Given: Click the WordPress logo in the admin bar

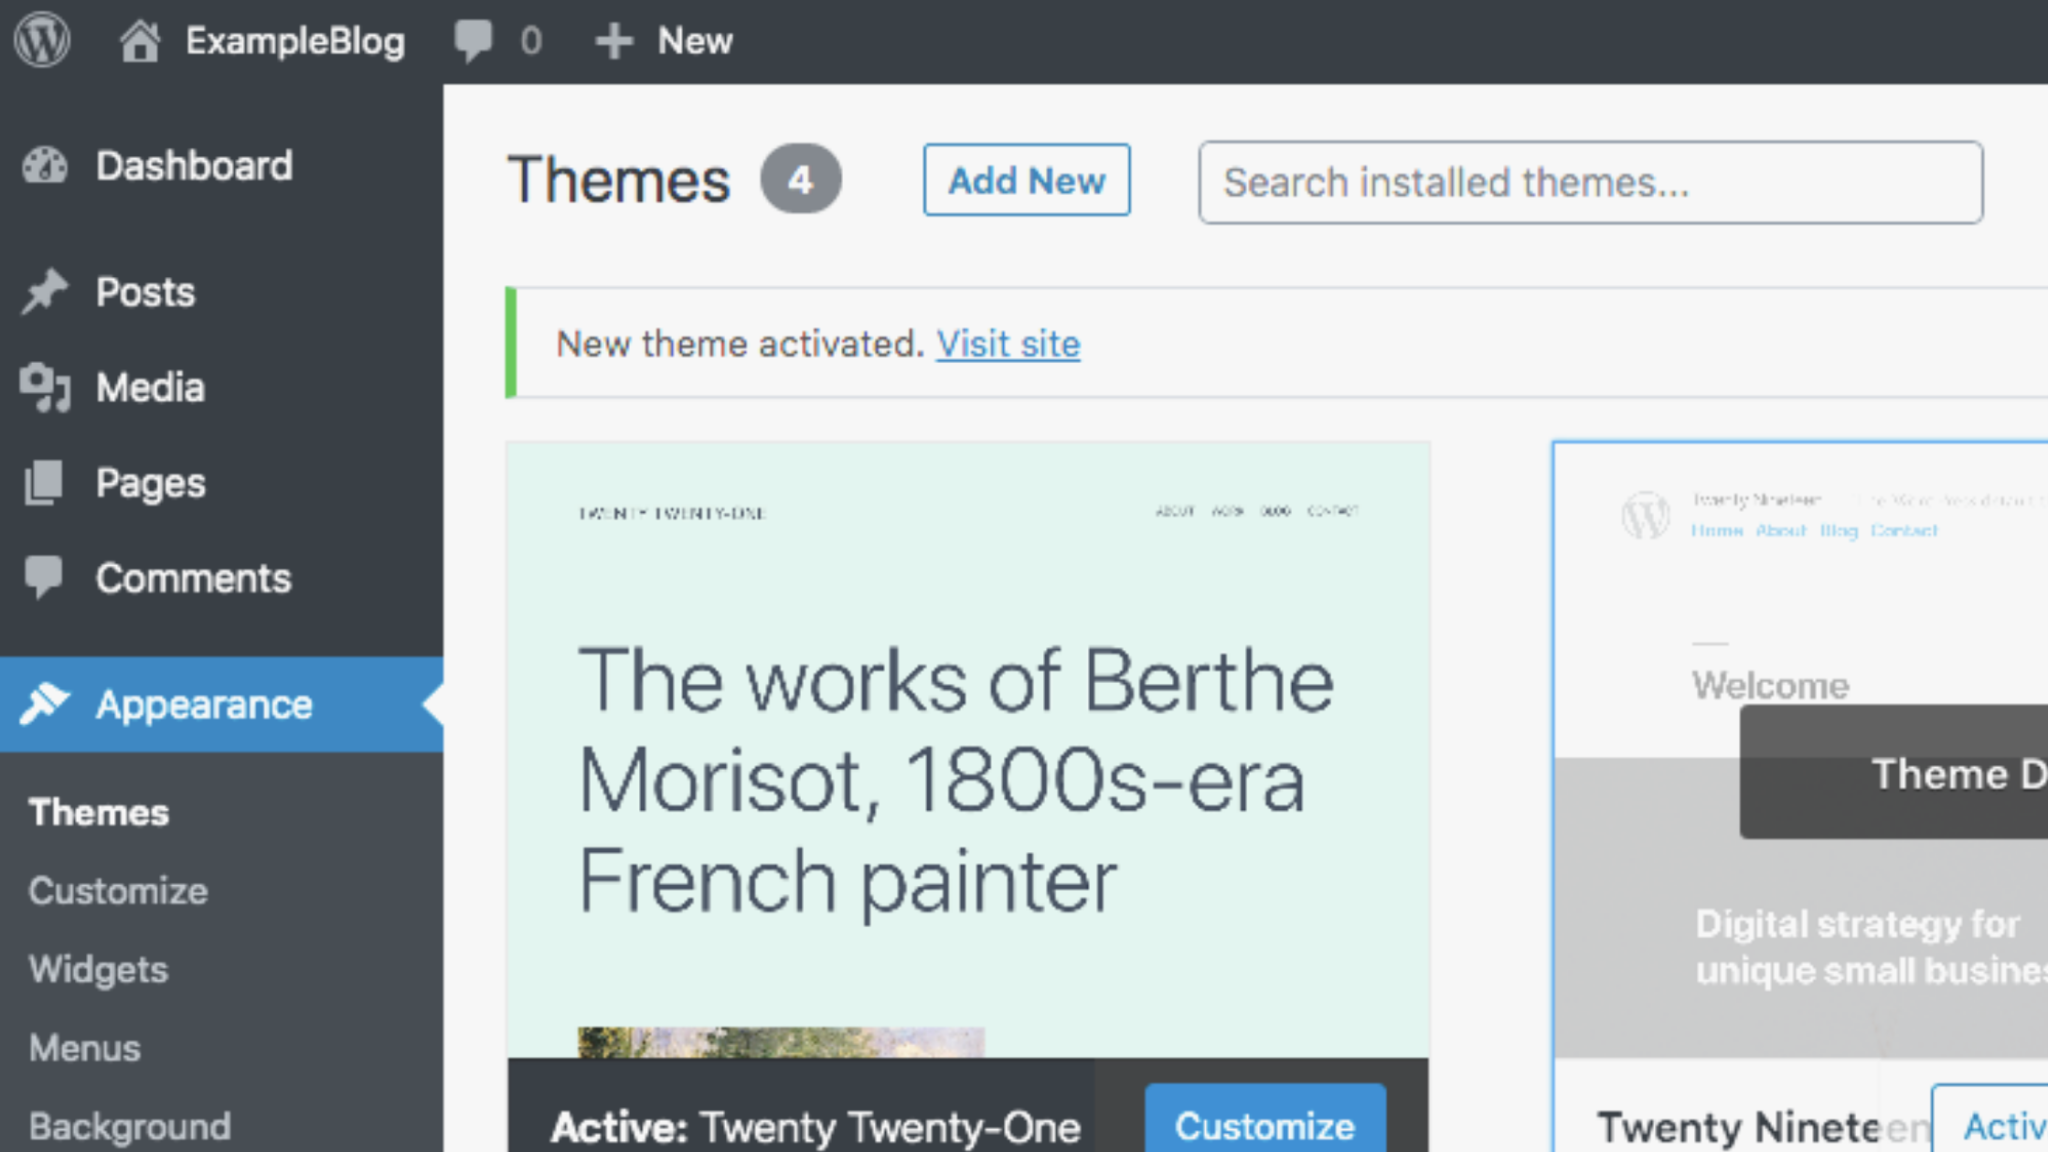Looking at the screenshot, I should (41, 40).
